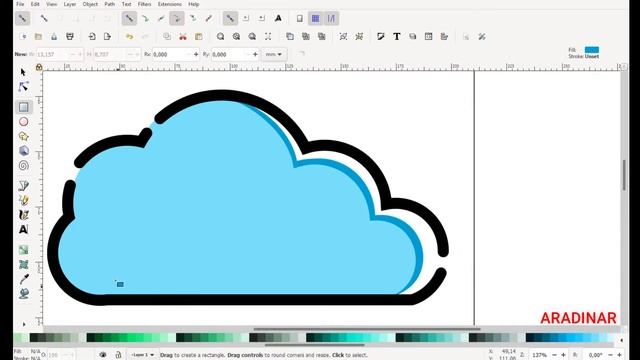The width and height of the screenshot is (640, 360).
Task: Toggle Snap to grids
Action: click(316, 18)
